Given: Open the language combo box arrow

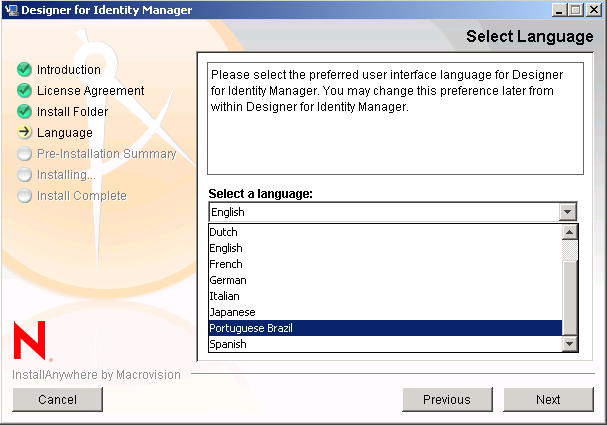Looking at the screenshot, I should point(568,212).
